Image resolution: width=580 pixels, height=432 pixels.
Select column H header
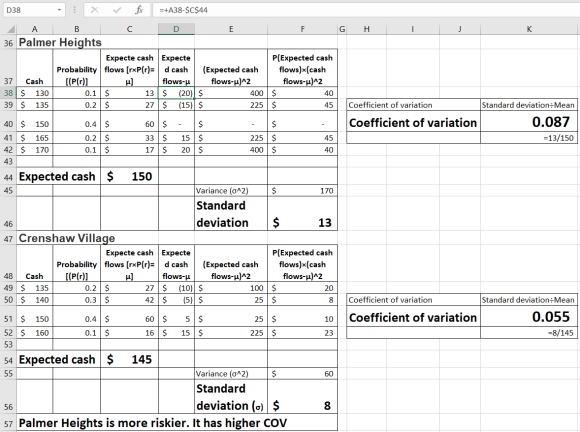367,29
